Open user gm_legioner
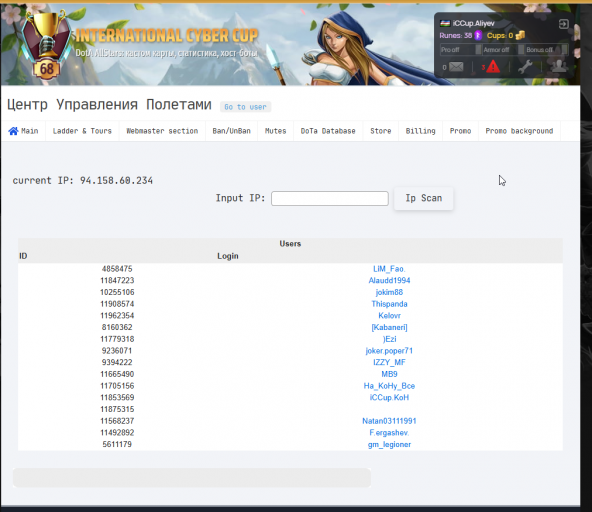The width and height of the screenshot is (592, 512). (x=389, y=444)
